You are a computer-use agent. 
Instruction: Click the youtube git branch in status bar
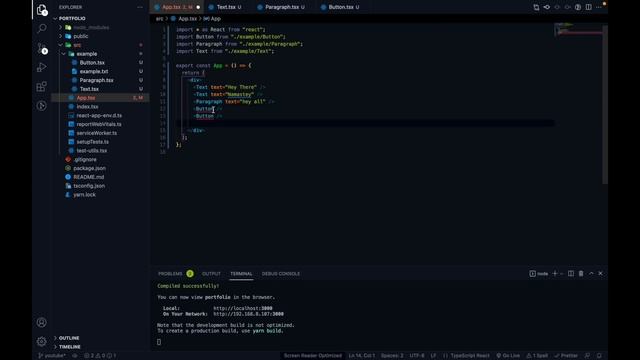(52, 356)
